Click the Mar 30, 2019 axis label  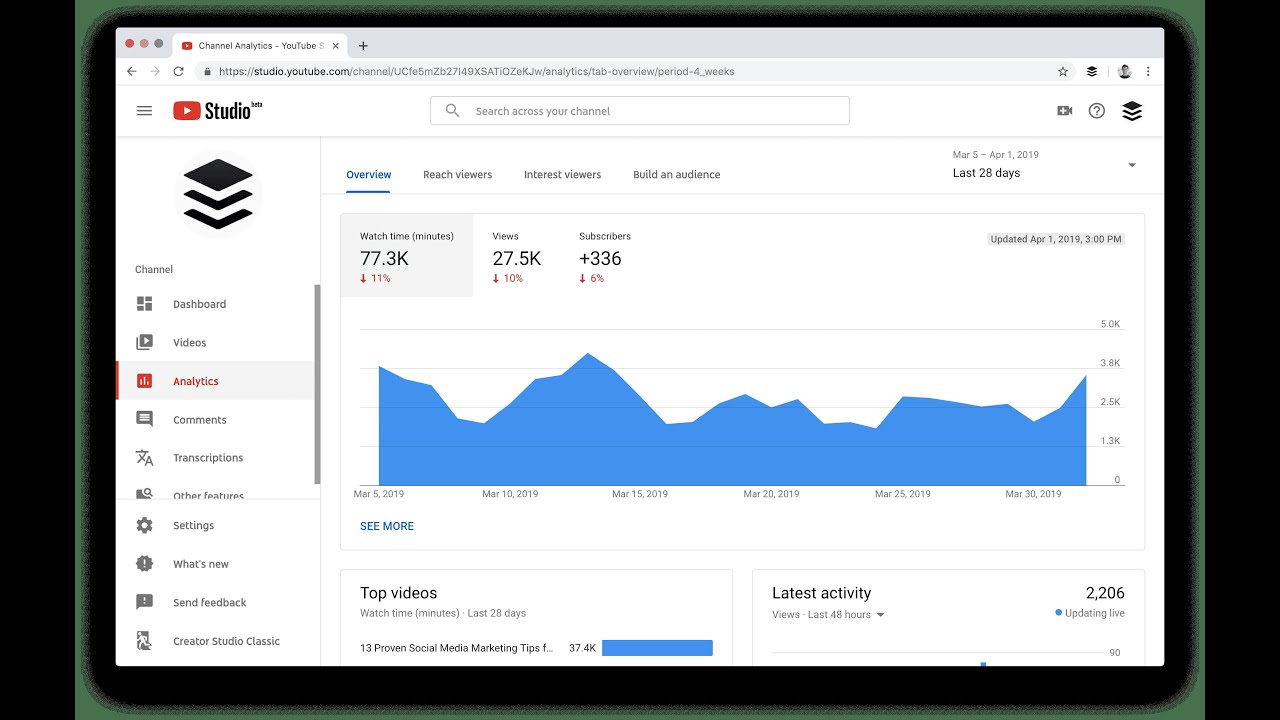pos(1033,494)
